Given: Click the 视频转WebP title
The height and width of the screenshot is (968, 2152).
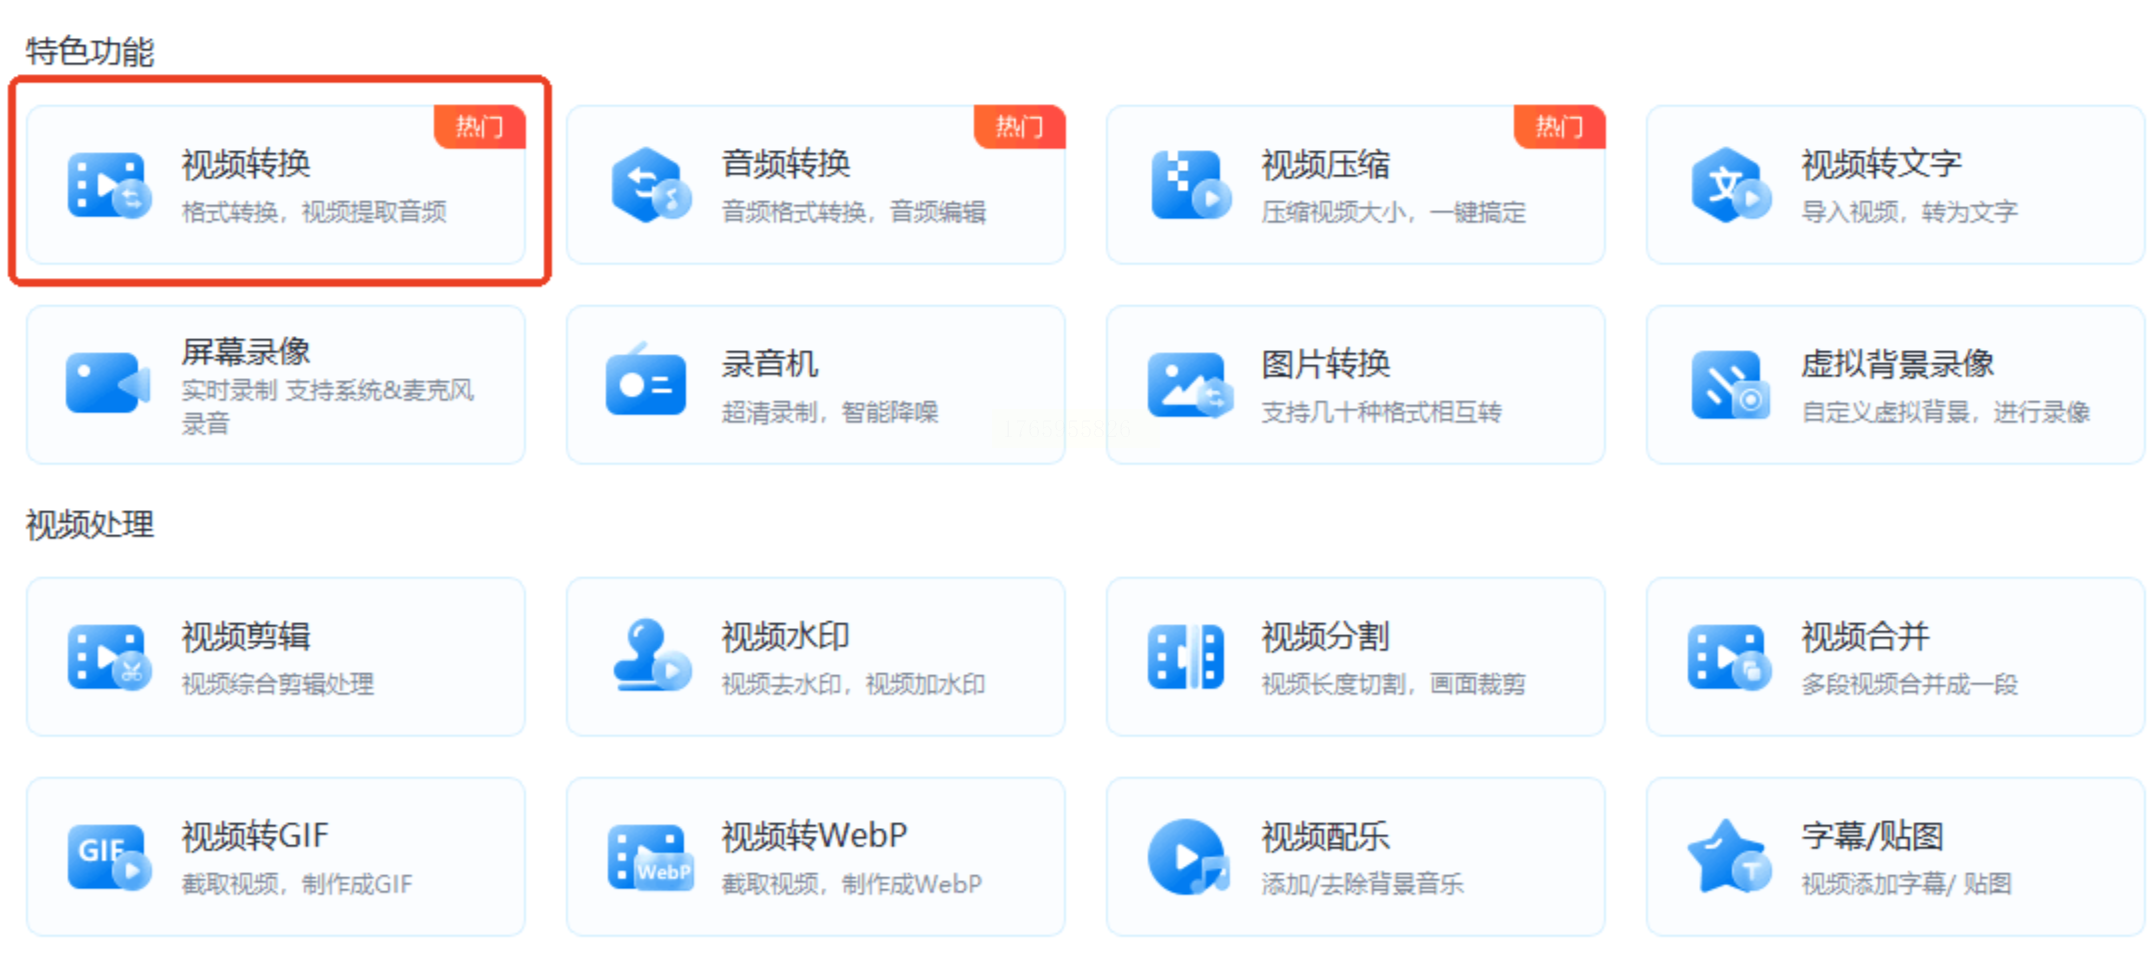Looking at the screenshot, I should (x=815, y=836).
